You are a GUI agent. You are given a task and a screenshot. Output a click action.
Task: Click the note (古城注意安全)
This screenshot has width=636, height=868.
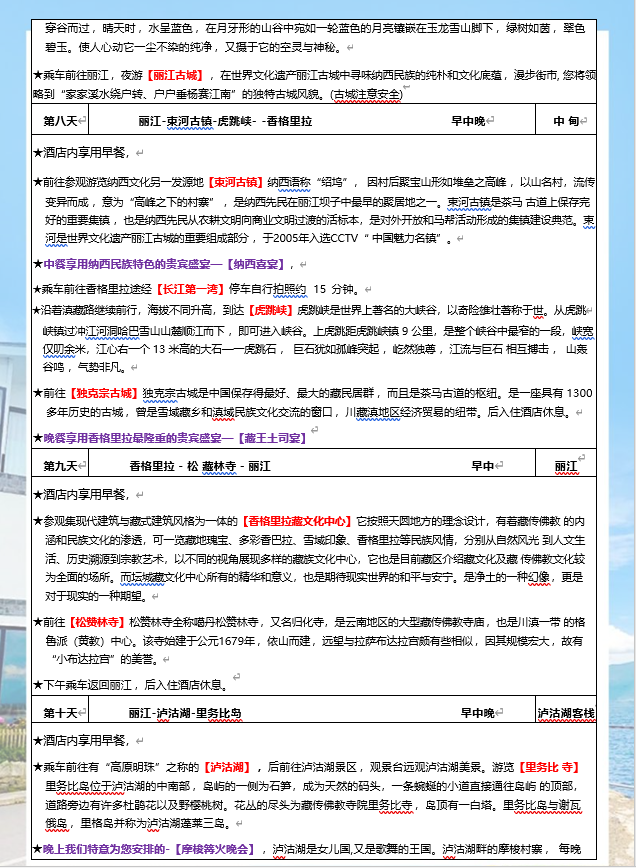(x=367, y=94)
